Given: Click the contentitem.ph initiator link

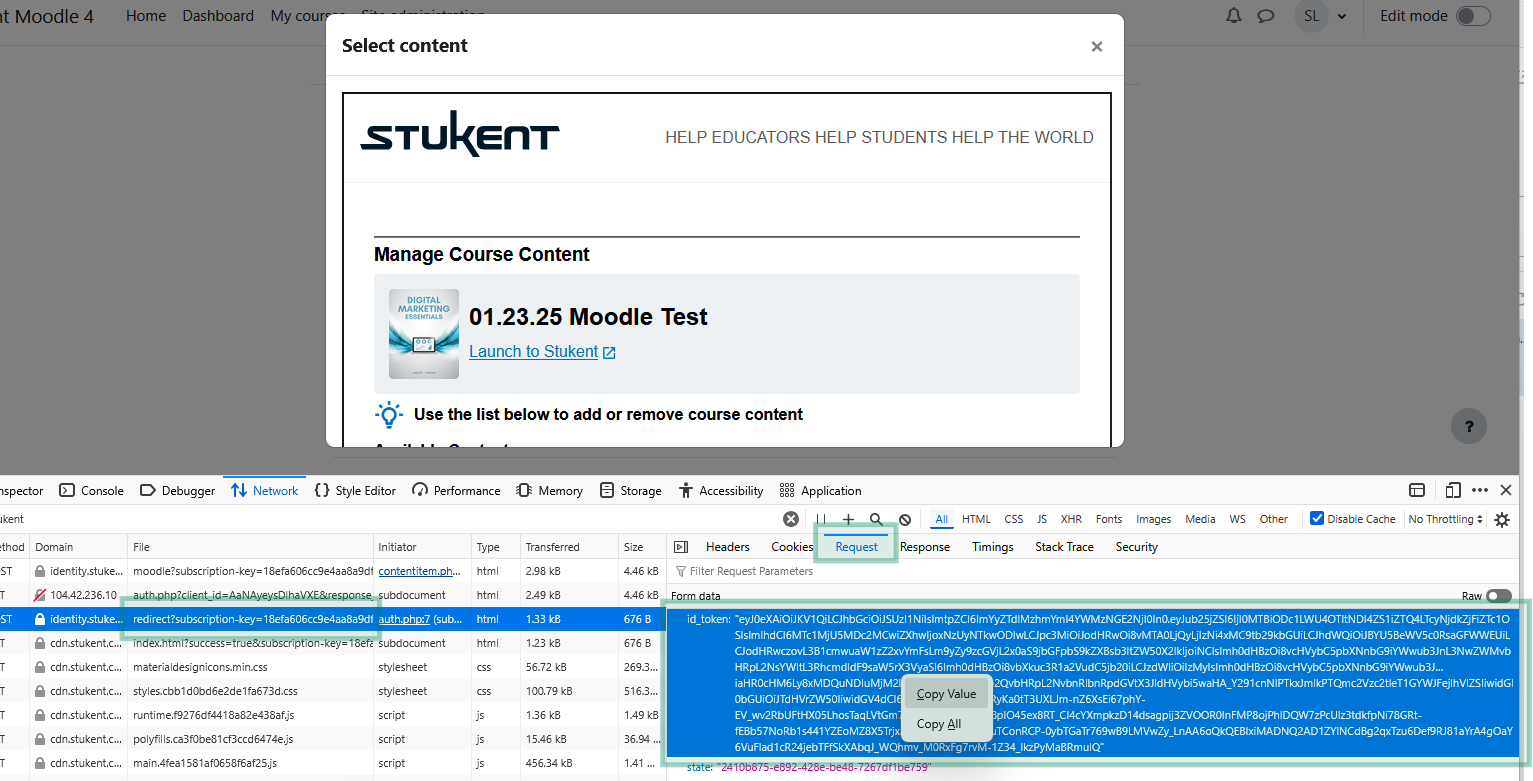Looking at the screenshot, I should pyautogui.click(x=419, y=571).
